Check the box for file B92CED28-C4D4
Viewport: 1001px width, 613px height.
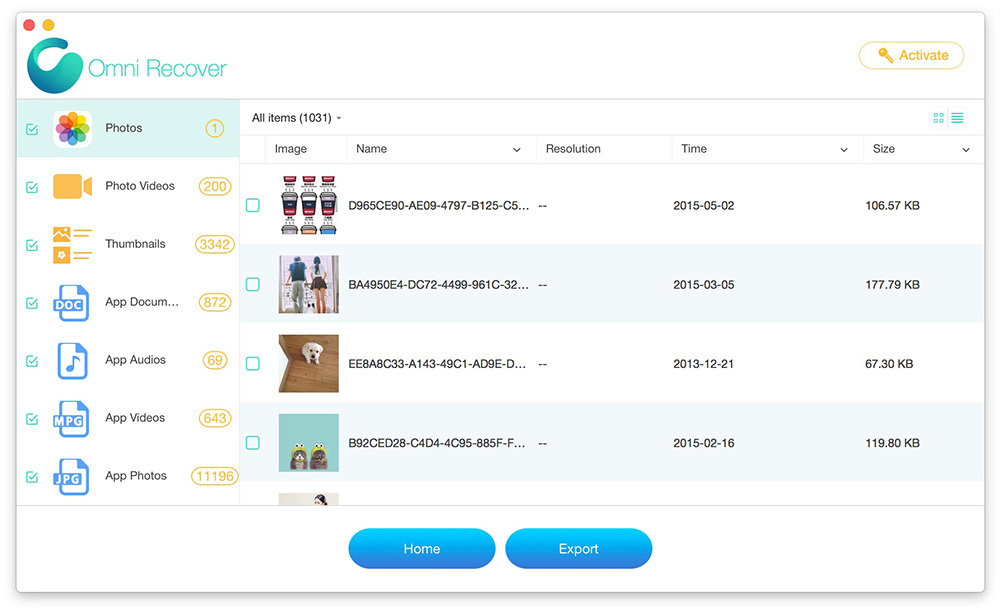click(x=253, y=443)
